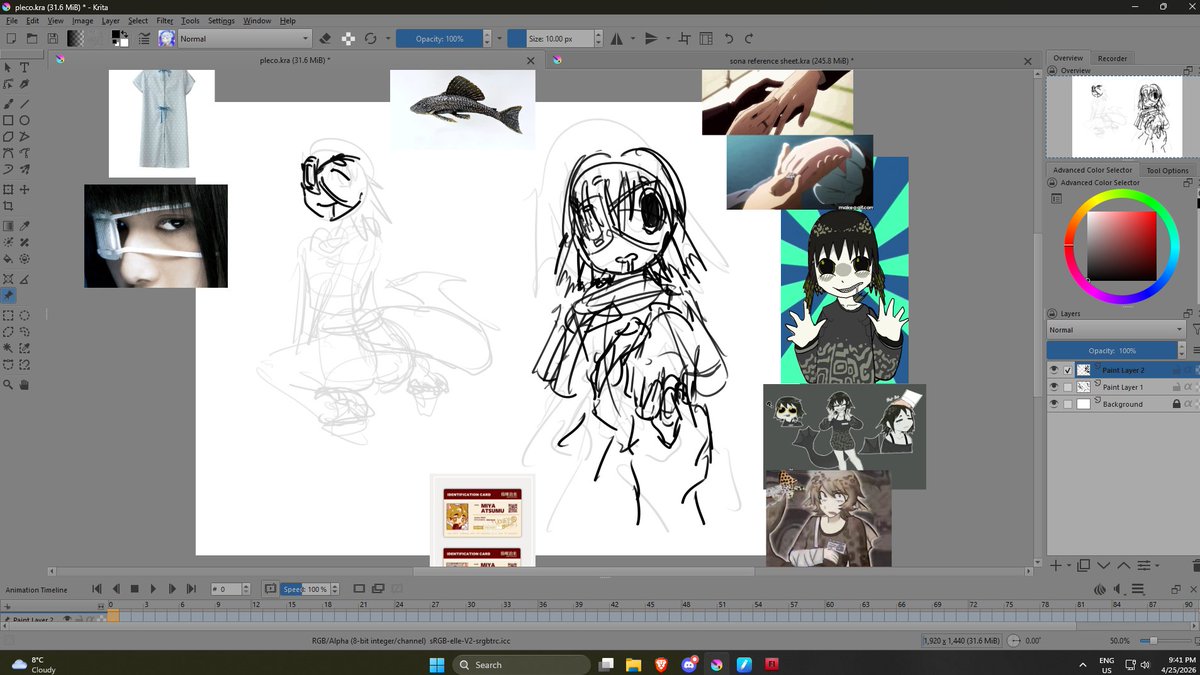Image resolution: width=1200 pixels, height=675 pixels.
Task: Click the Redo arrow in toolbar
Action: tap(749, 39)
